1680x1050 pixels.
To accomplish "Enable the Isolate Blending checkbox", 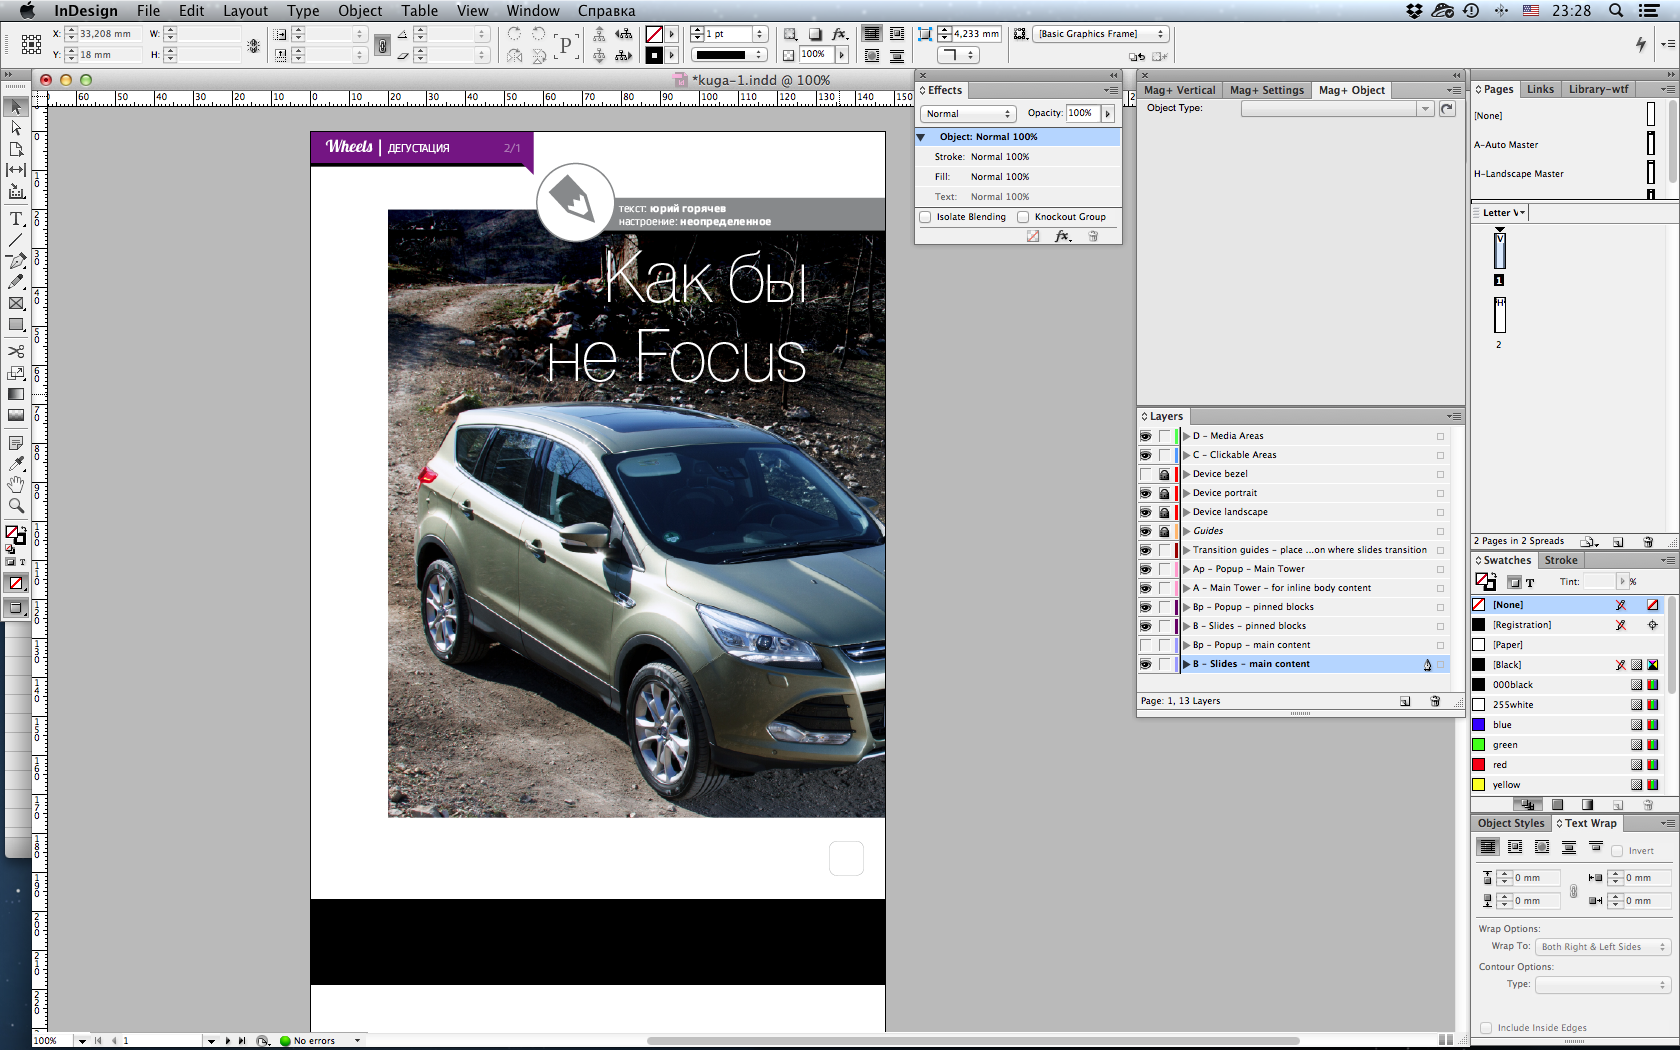I will click(x=925, y=217).
